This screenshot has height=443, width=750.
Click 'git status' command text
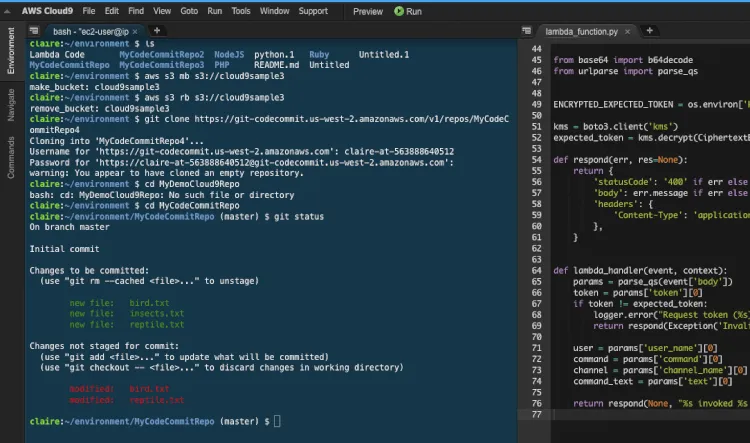pyautogui.click(x=299, y=217)
